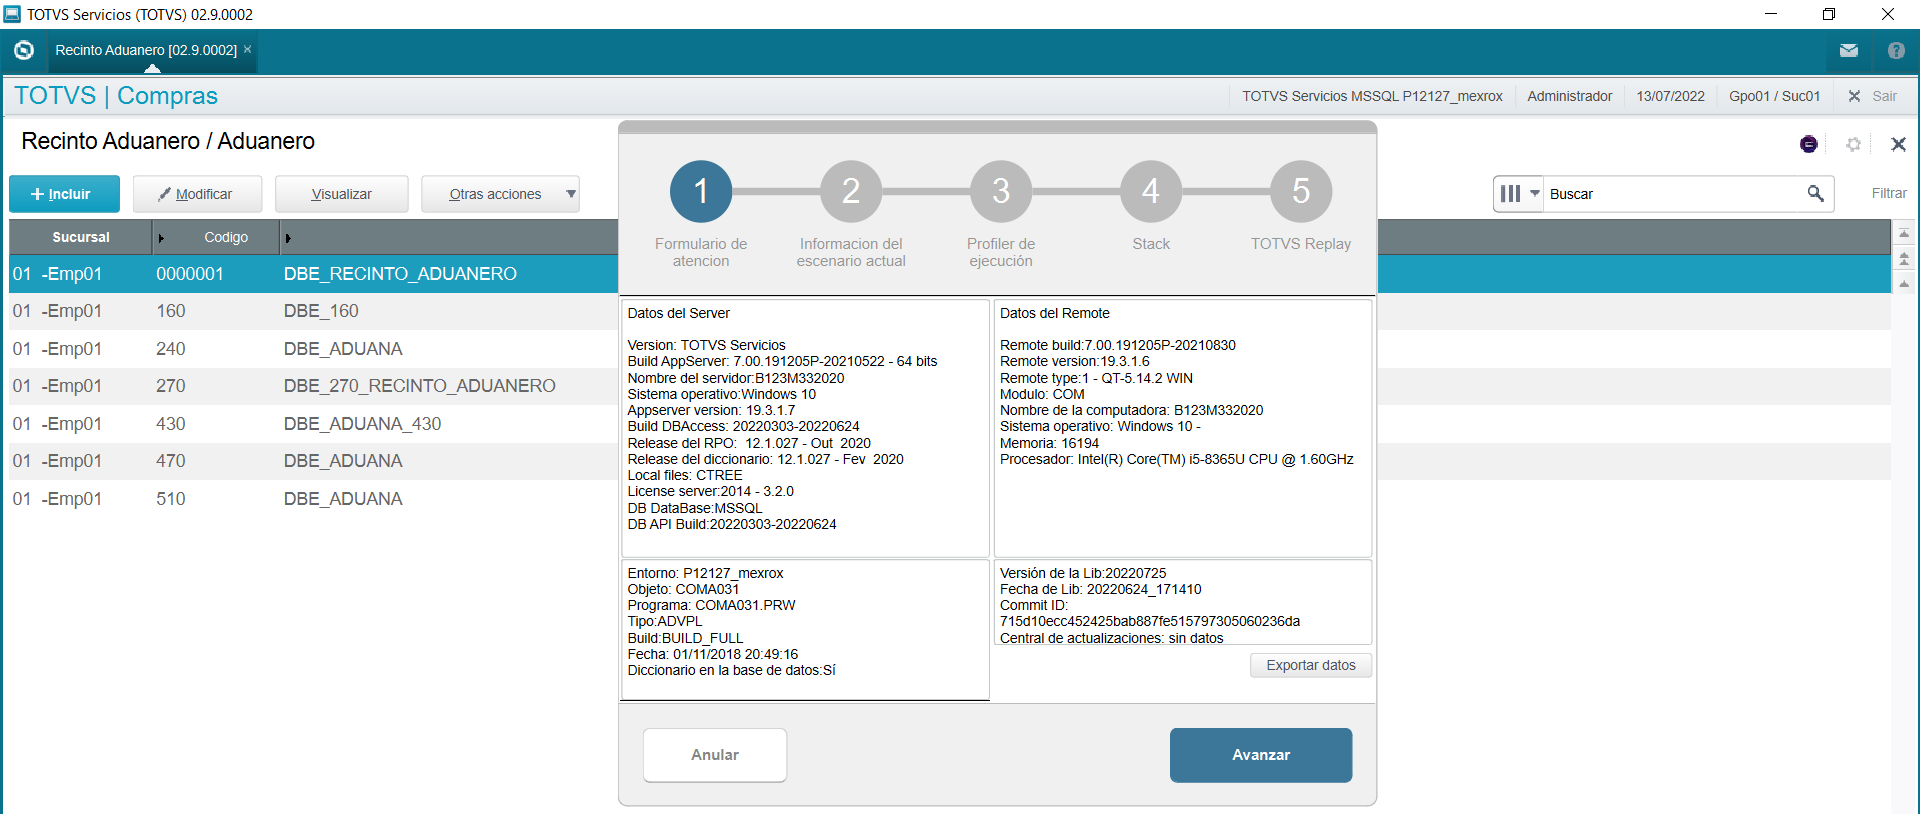This screenshot has height=814, width=1920.
Task: Open the search column selector dropdown
Action: (x=1518, y=194)
